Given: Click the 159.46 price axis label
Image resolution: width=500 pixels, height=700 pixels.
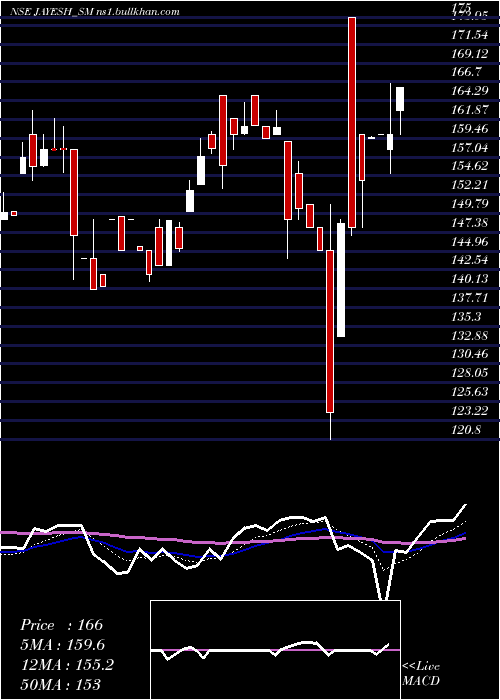Looking at the screenshot, I should (469, 129).
